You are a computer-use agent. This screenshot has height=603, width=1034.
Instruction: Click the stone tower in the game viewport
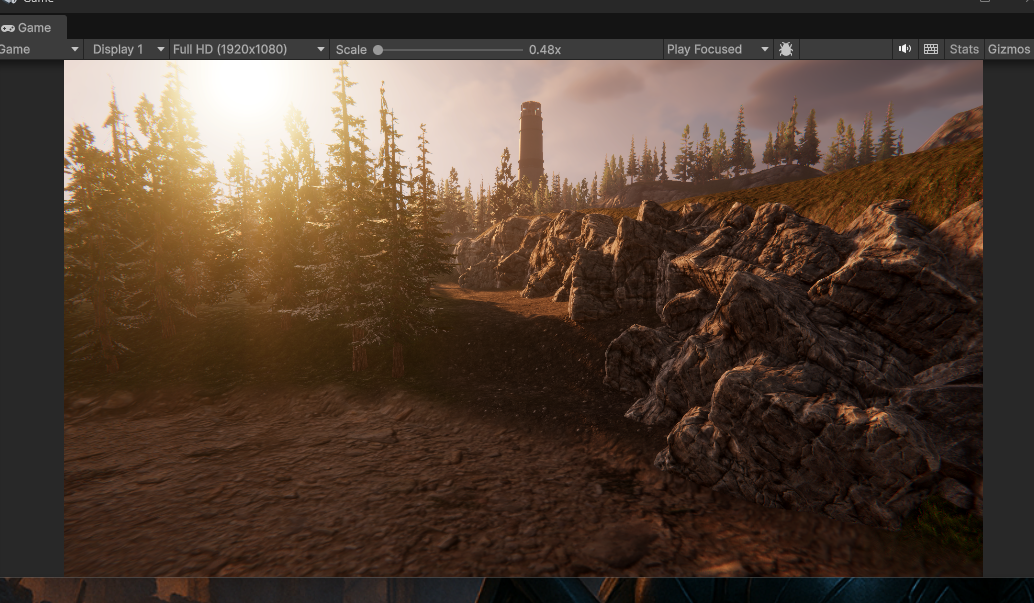click(530, 140)
